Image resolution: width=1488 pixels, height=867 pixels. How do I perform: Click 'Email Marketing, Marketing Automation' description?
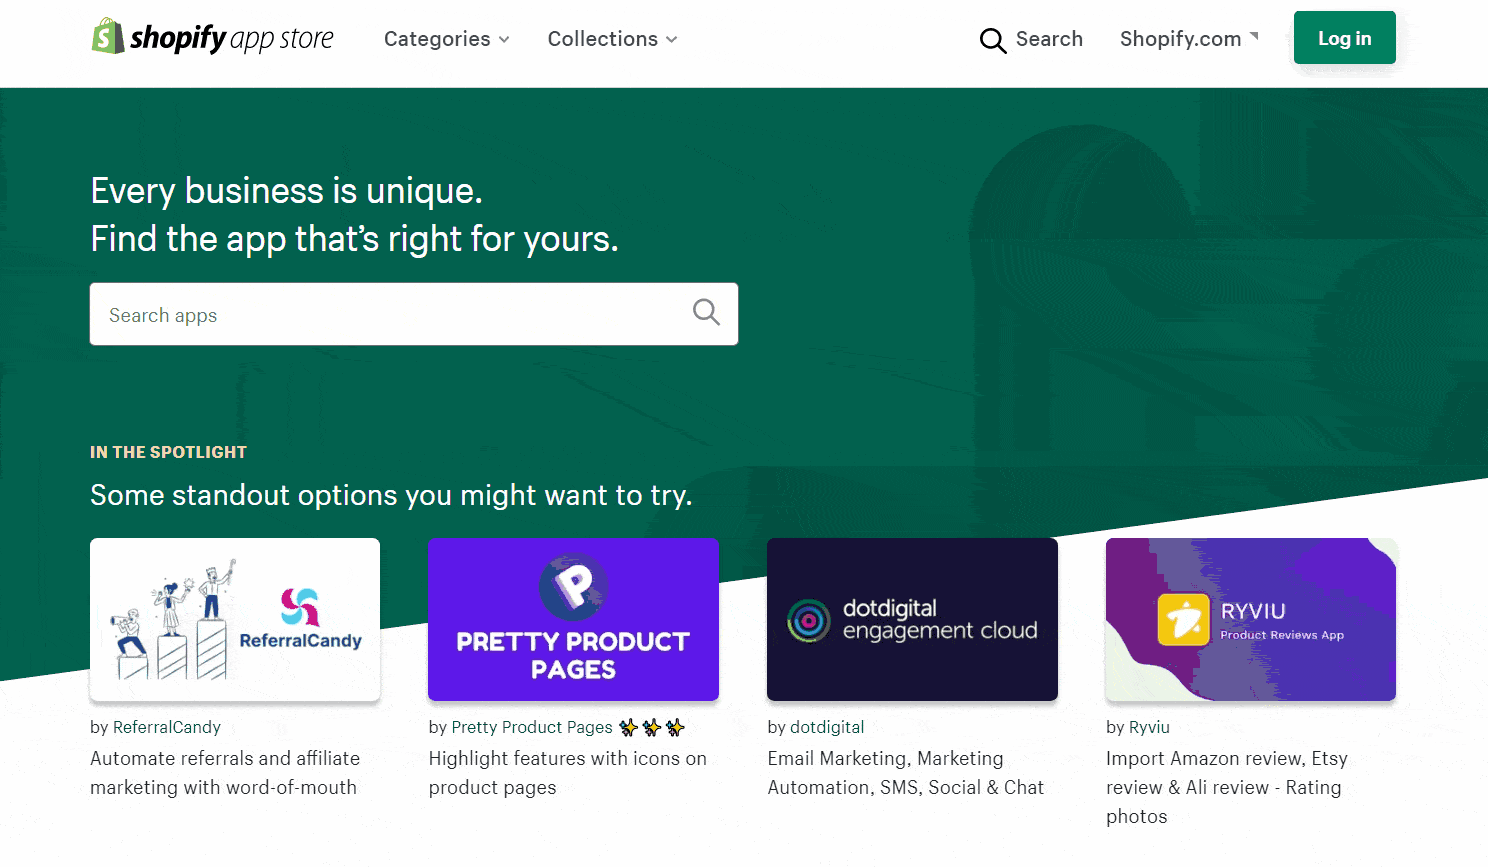click(906, 773)
